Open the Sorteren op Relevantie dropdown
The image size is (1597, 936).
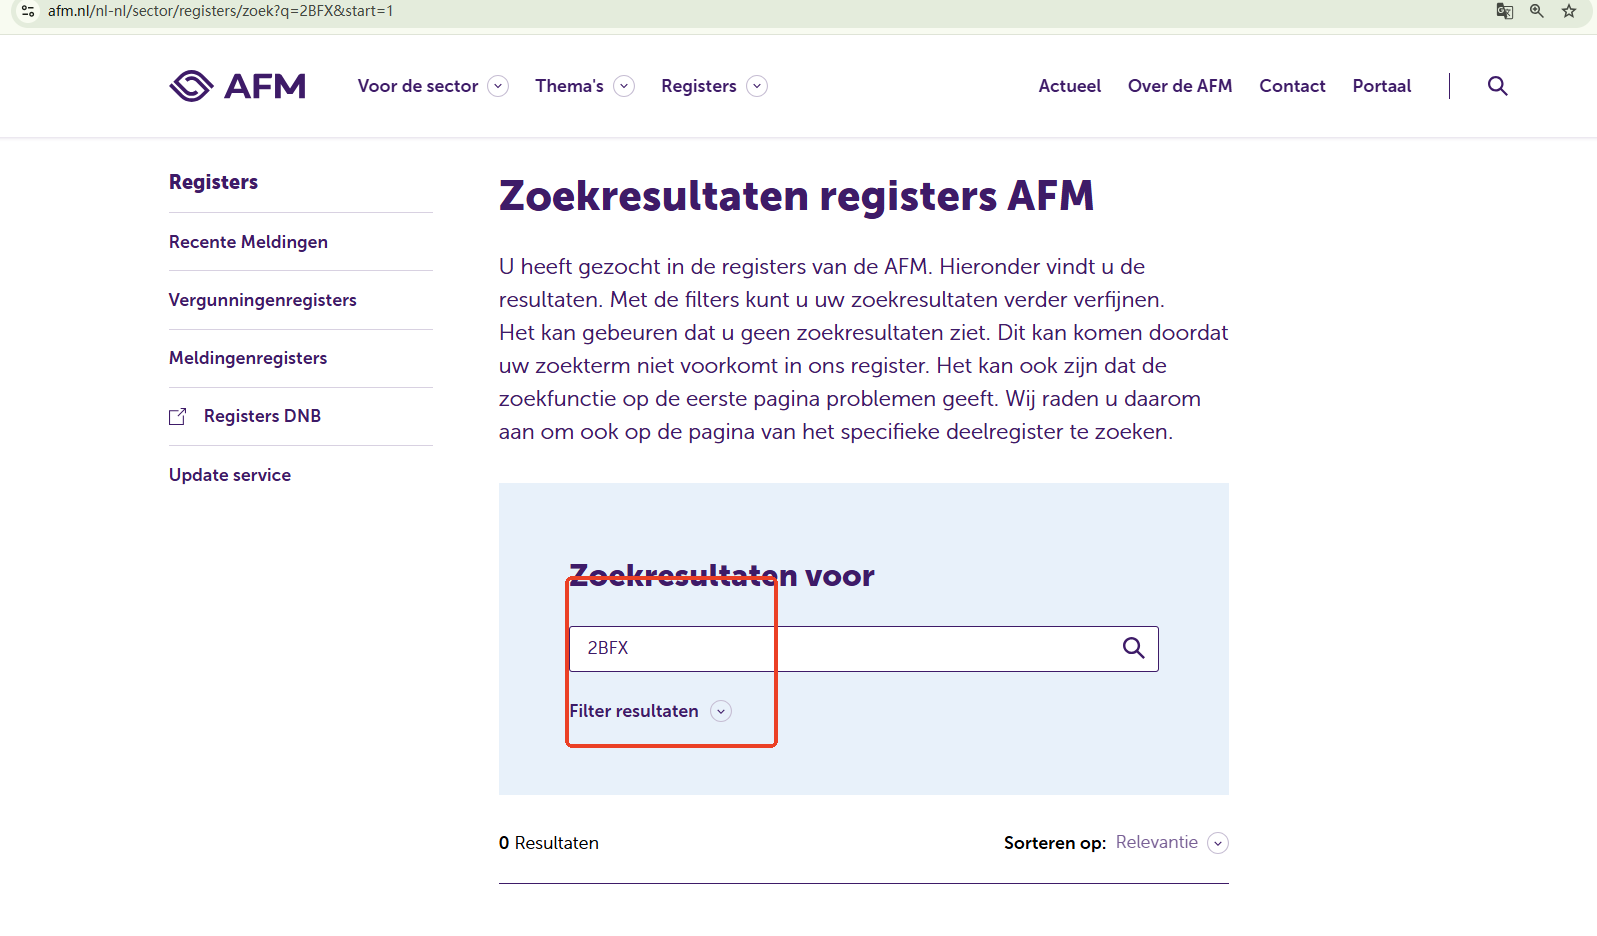click(1217, 843)
